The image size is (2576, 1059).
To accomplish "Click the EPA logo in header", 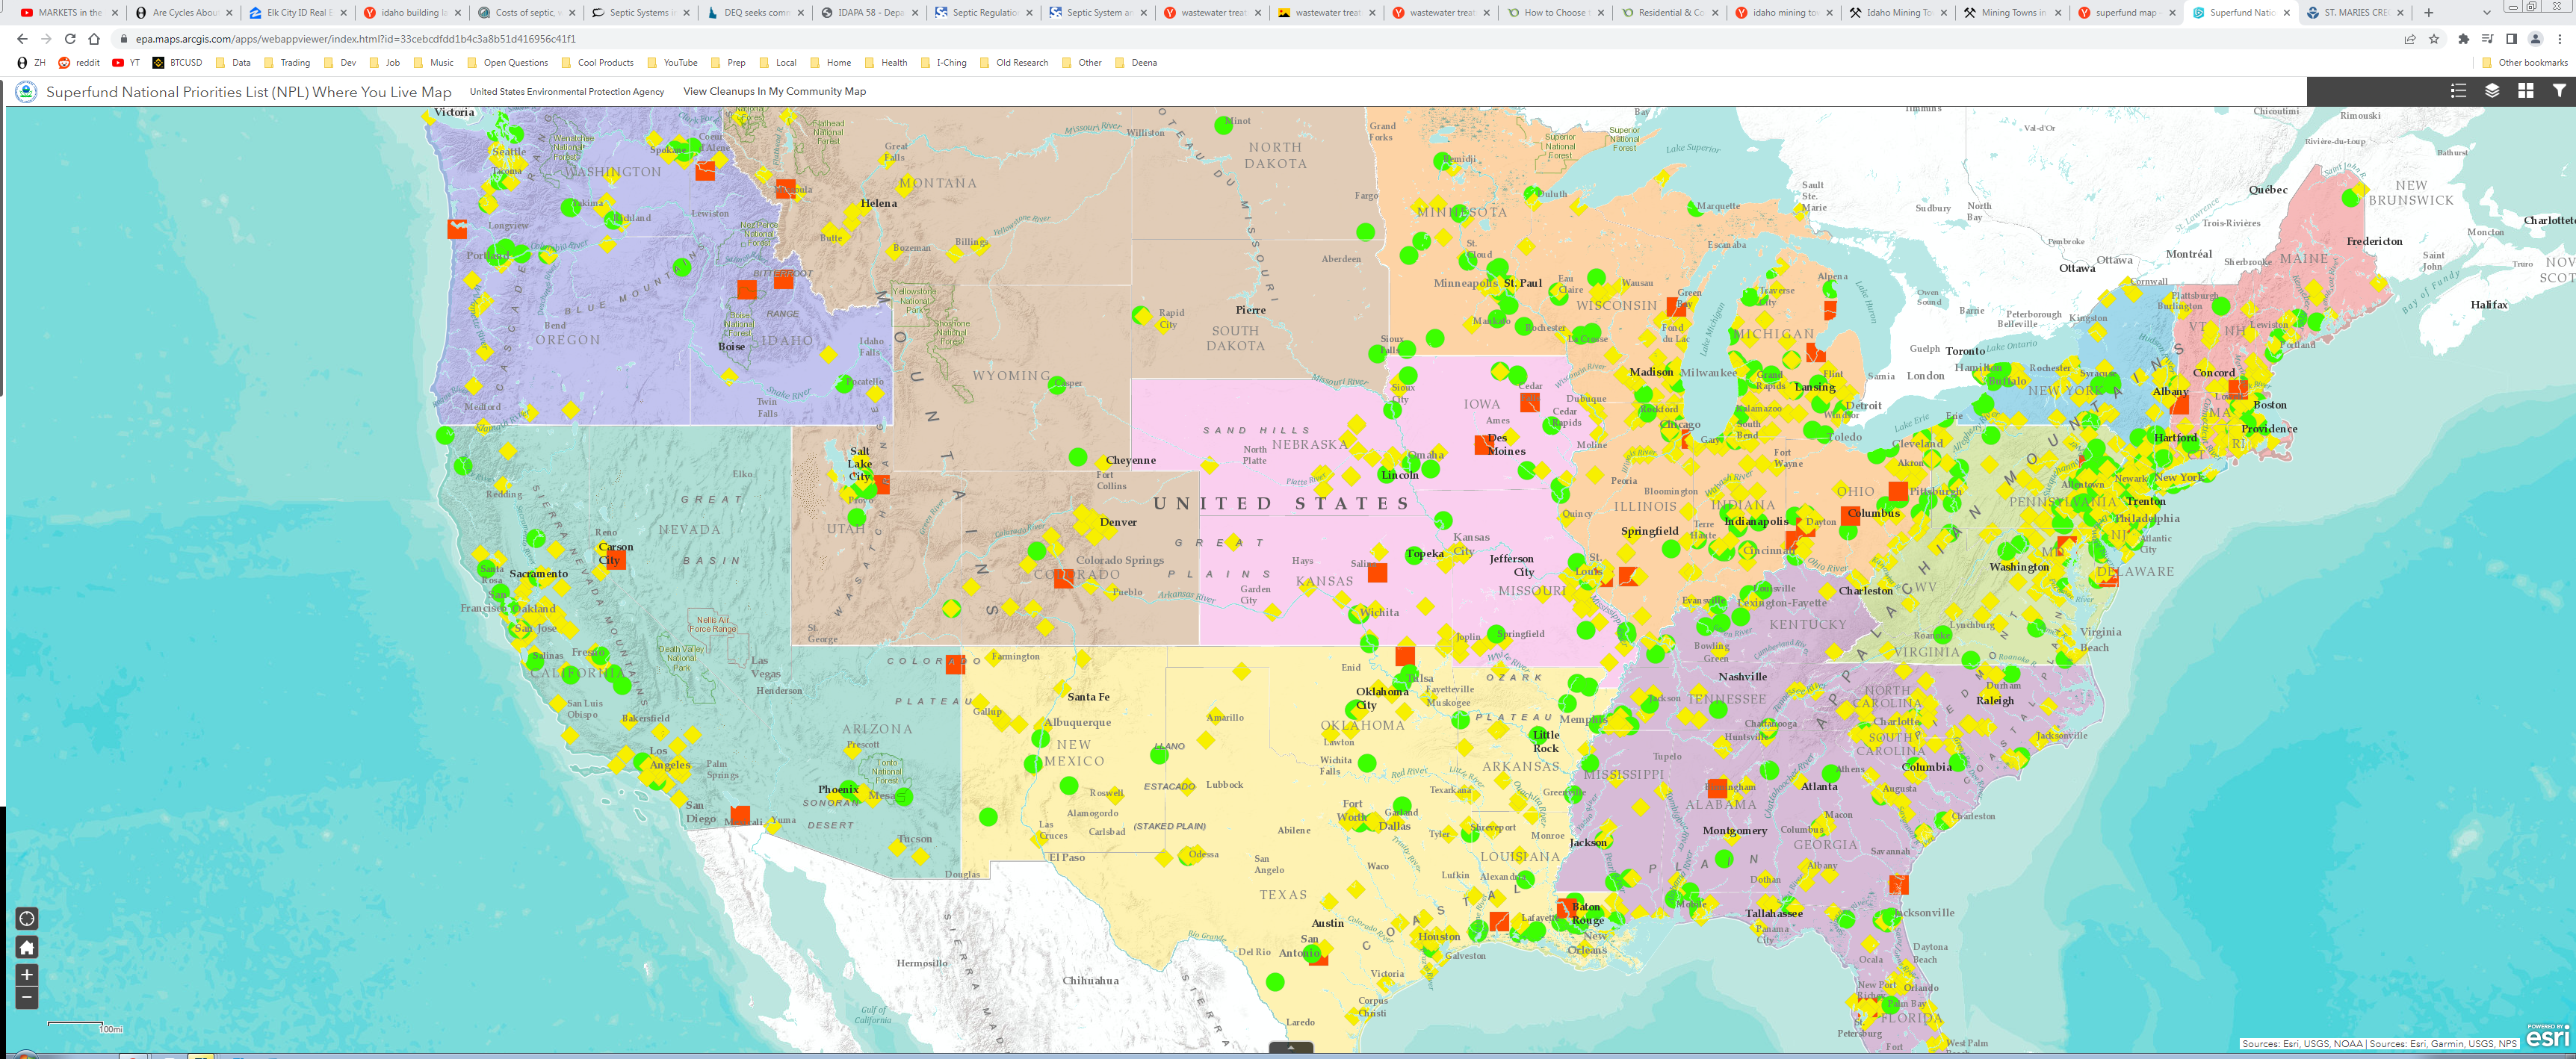I will pos(26,92).
